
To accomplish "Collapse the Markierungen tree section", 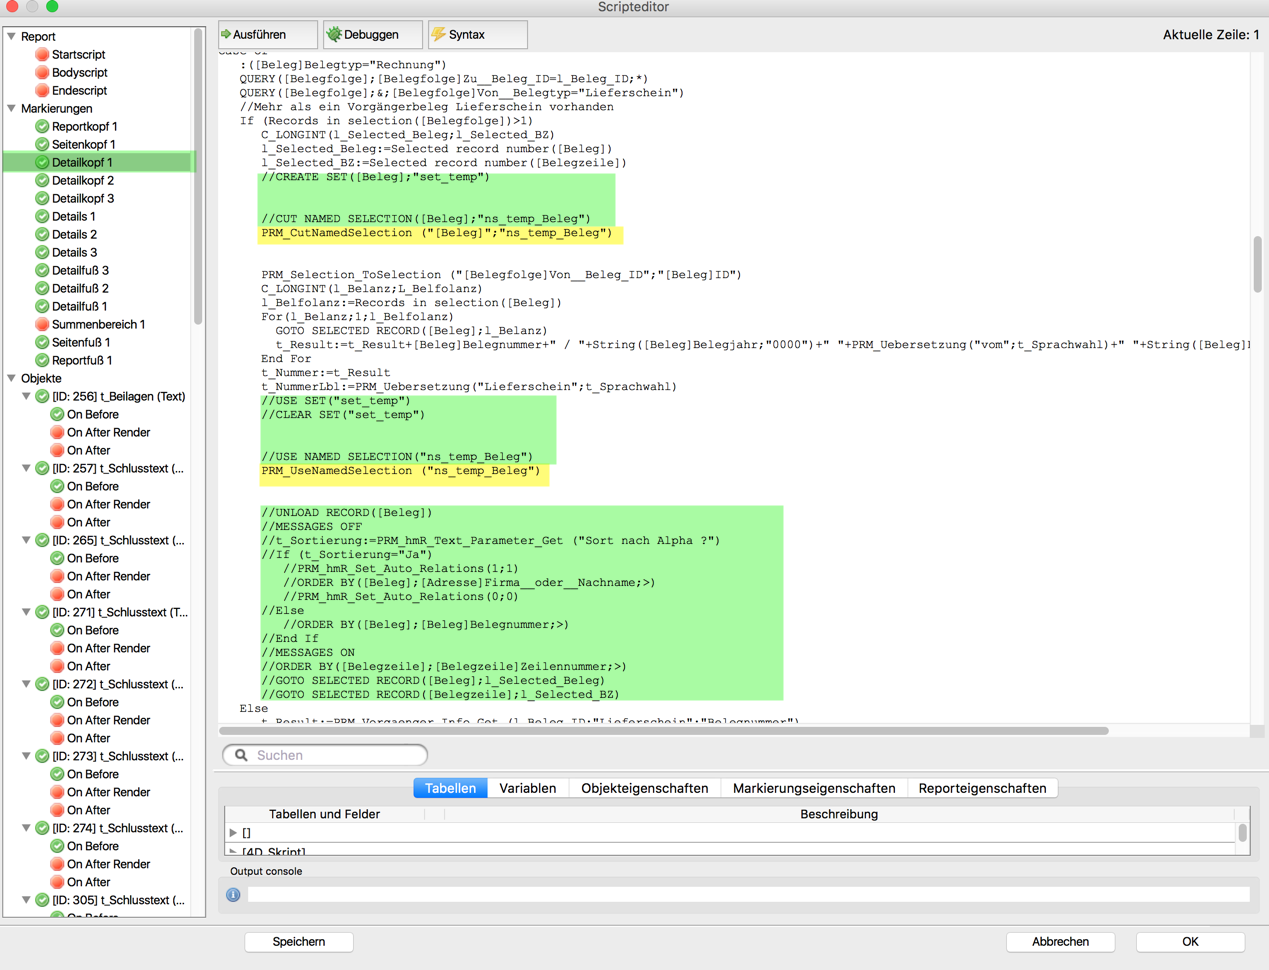I will coord(12,109).
